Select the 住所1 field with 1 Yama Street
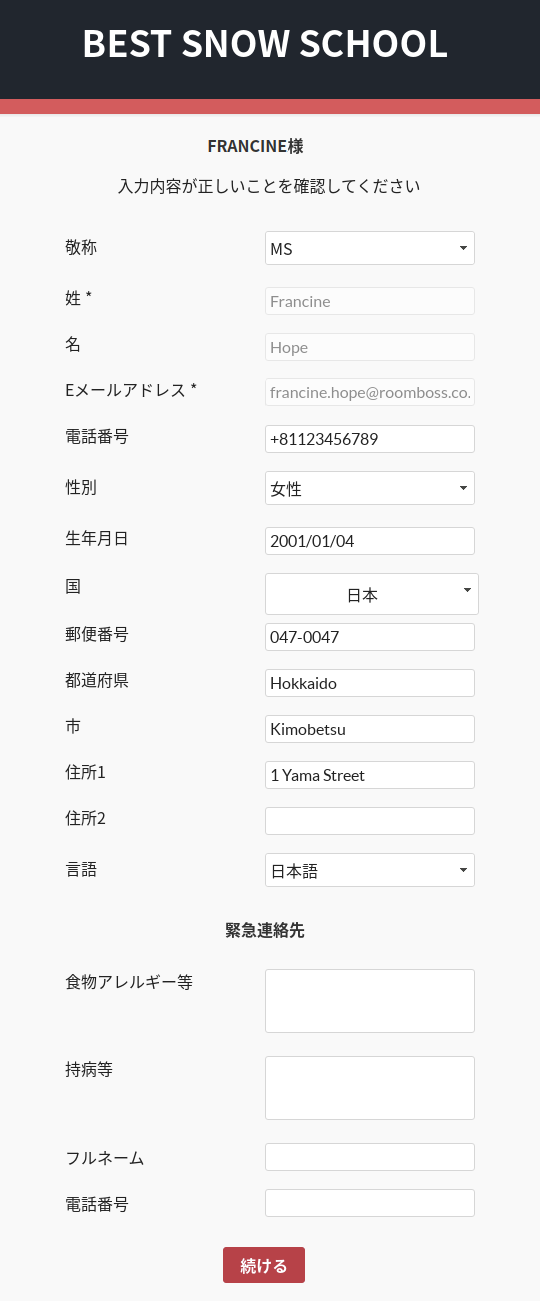 (370, 775)
